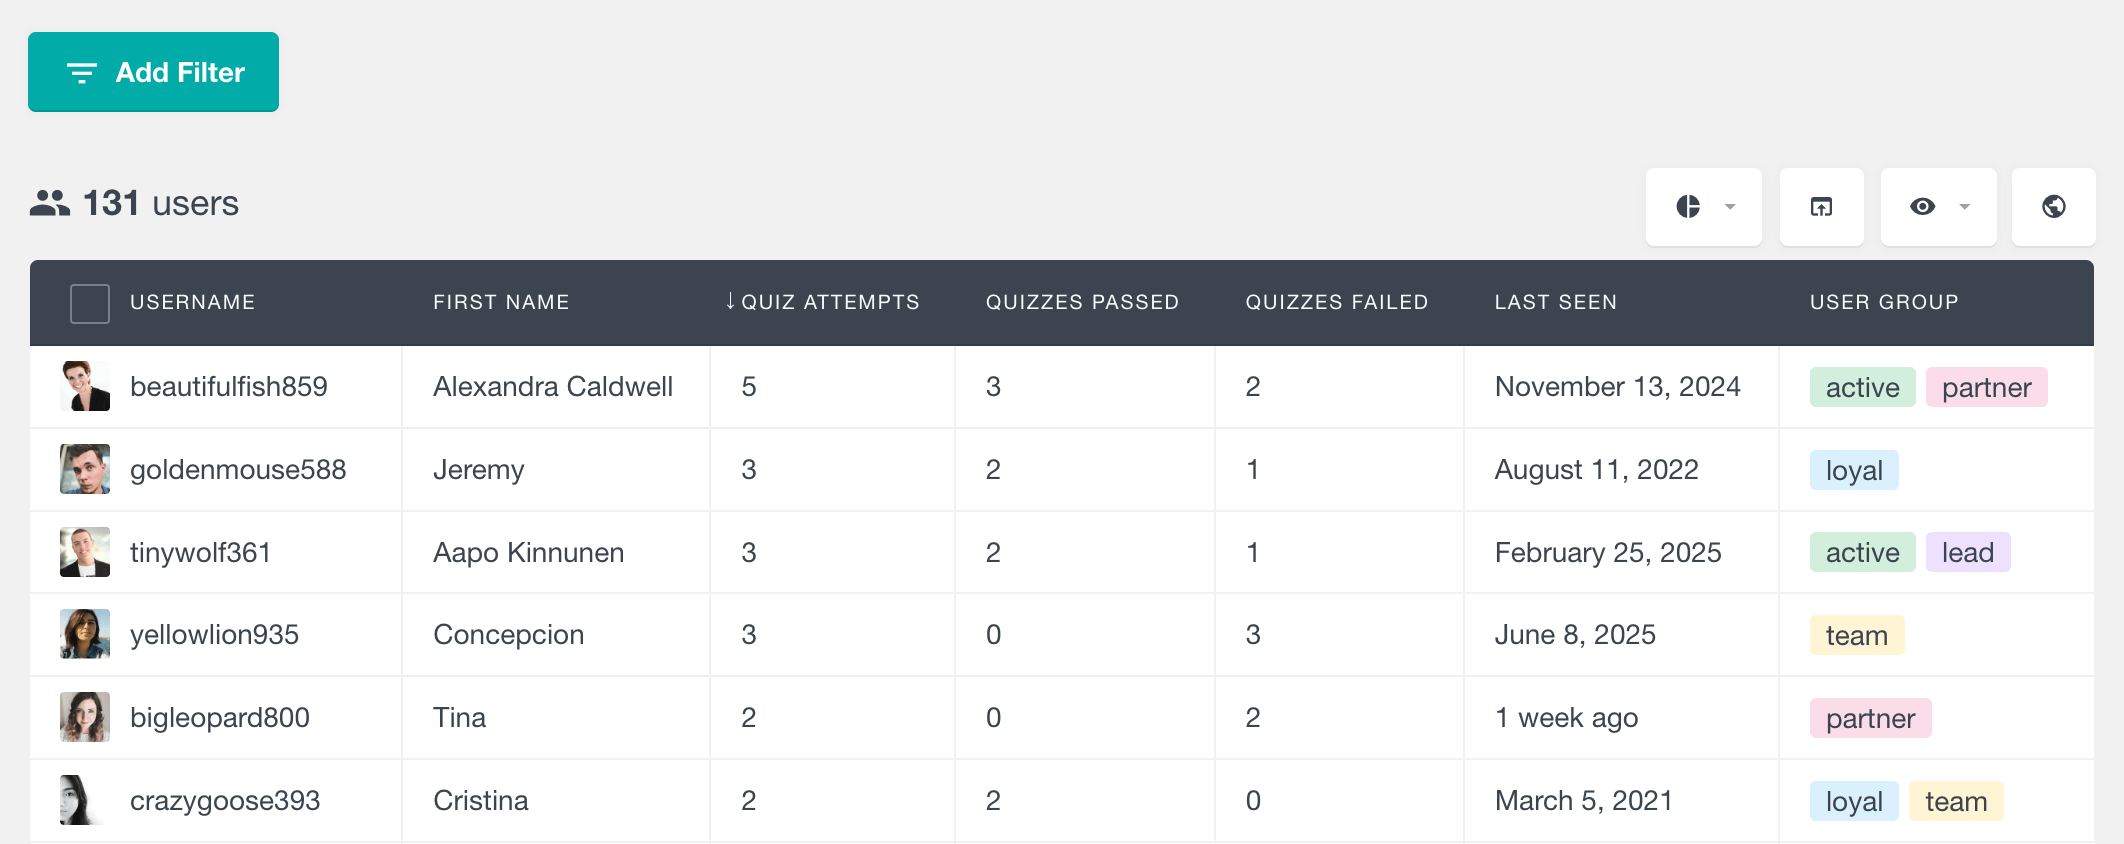Click the export/share icon
Viewport: 2124px width, 844px height.
click(1821, 207)
